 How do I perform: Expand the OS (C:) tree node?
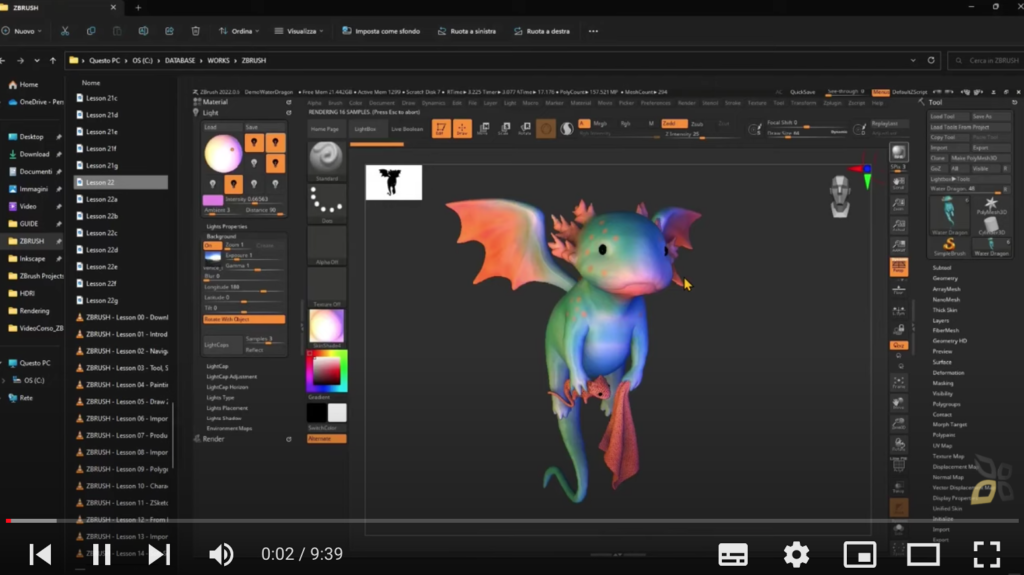pyautogui.click(x=3, y=380)
